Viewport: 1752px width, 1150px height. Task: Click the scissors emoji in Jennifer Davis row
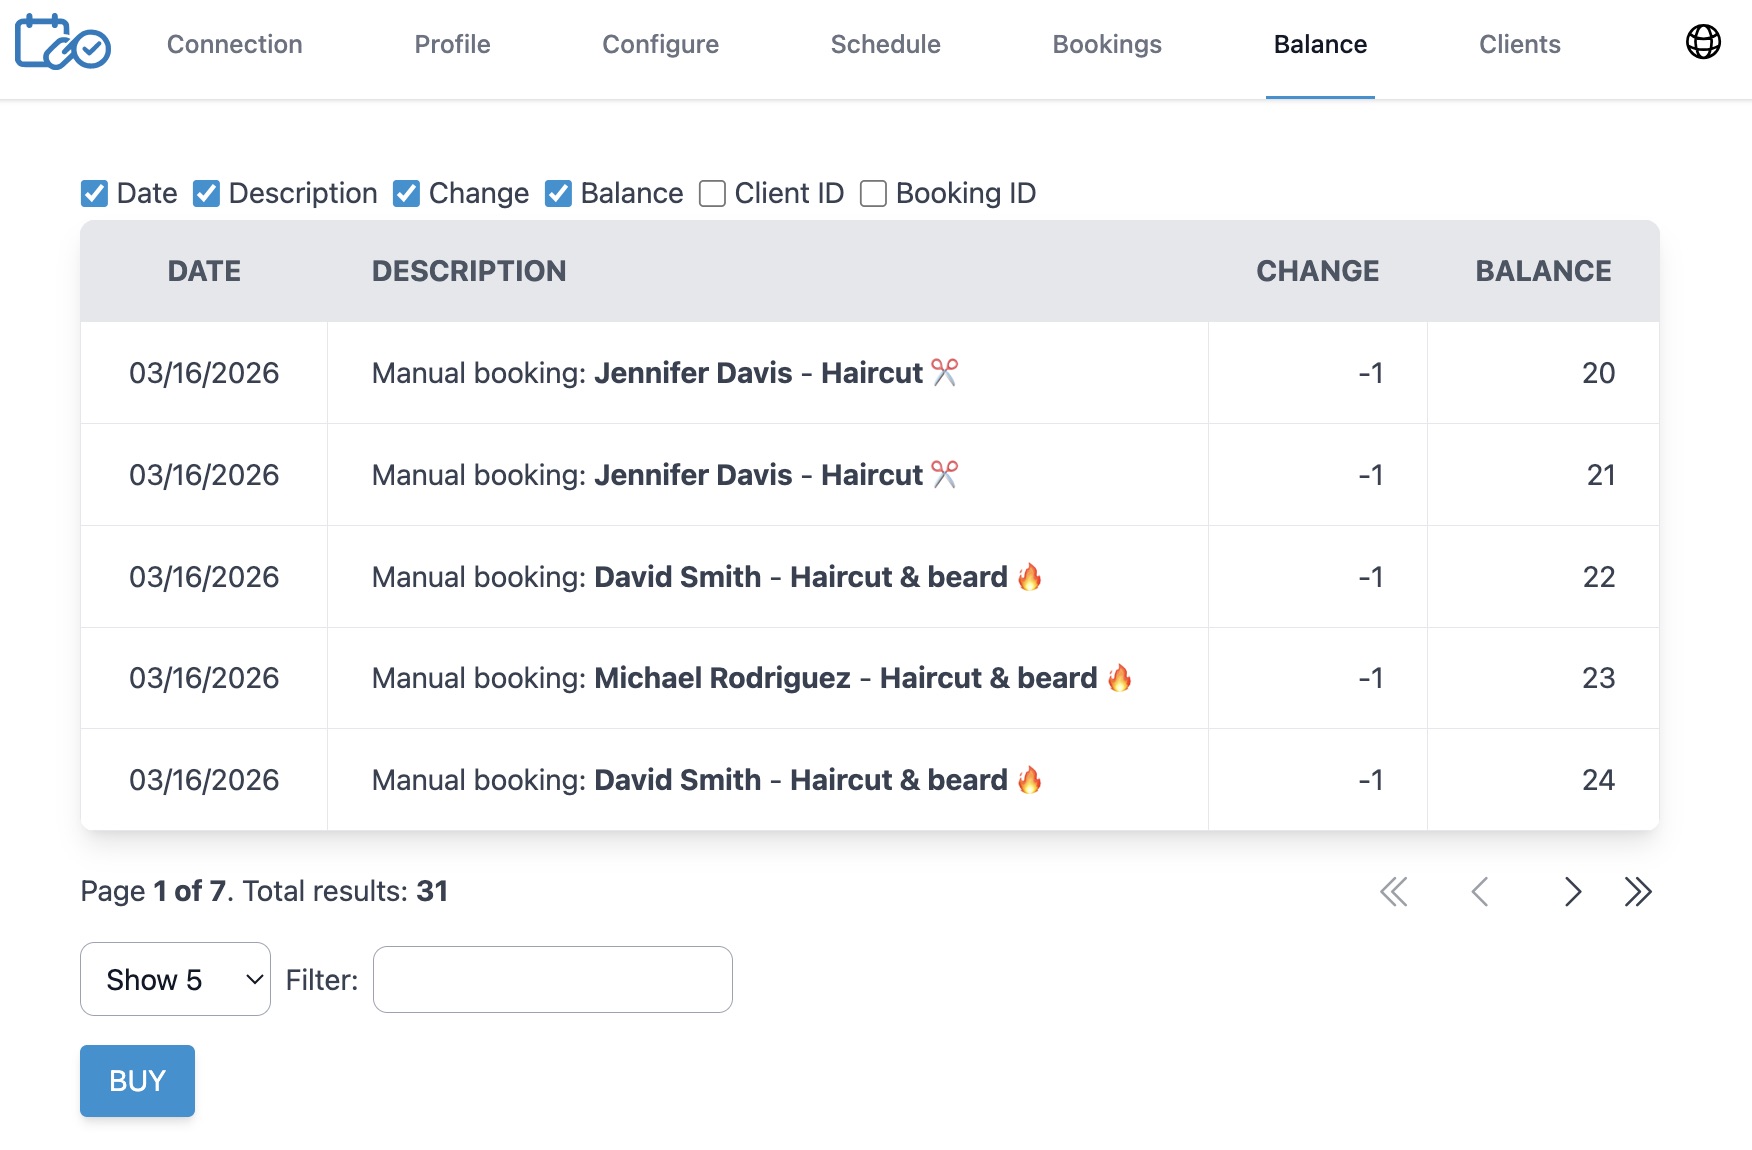click(944, 372)
